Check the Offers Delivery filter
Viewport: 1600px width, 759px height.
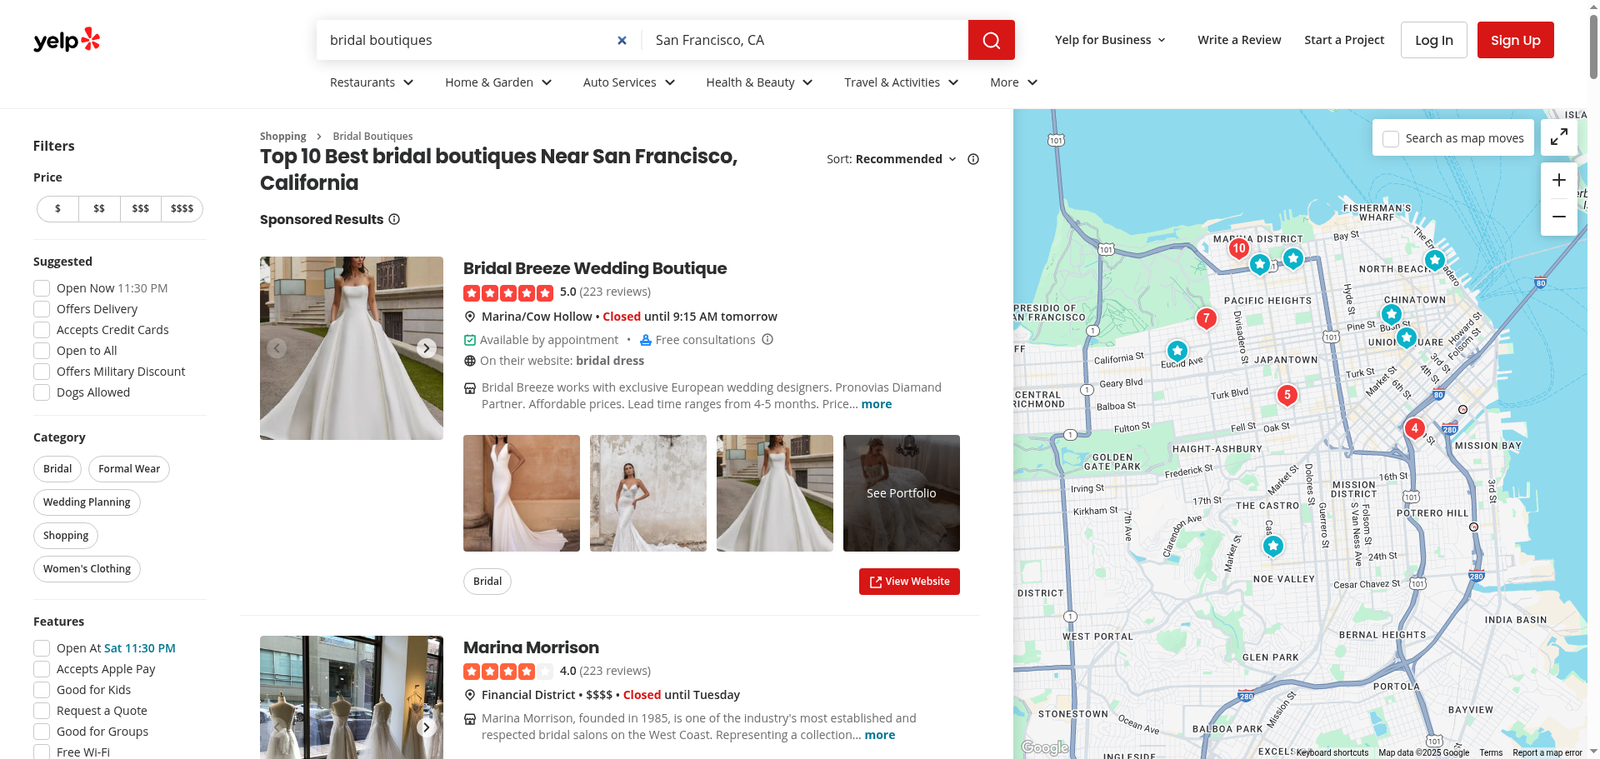(x=42, y=309)
